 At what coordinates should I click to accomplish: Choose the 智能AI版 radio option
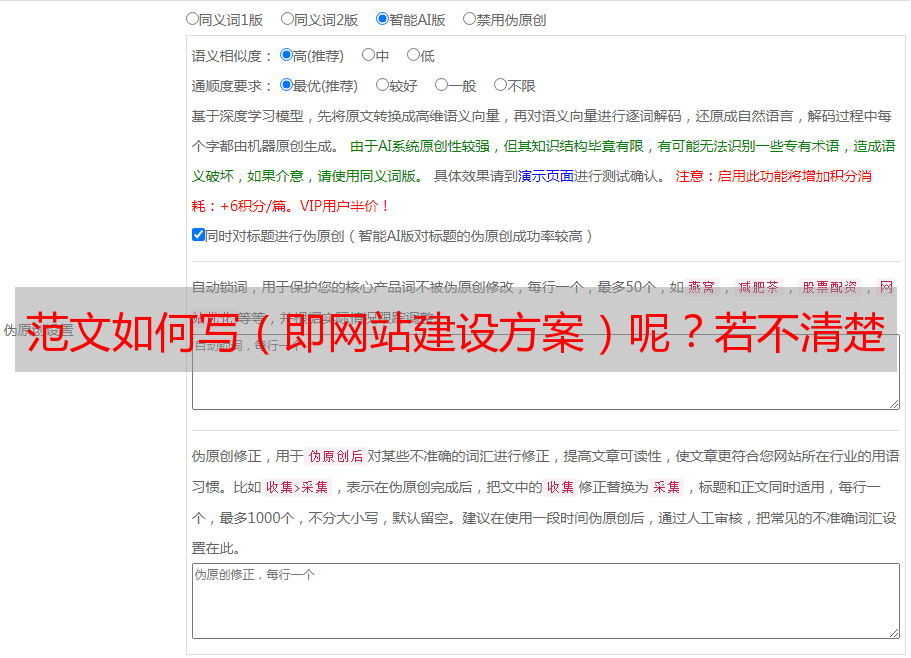(x=382, y=19)
